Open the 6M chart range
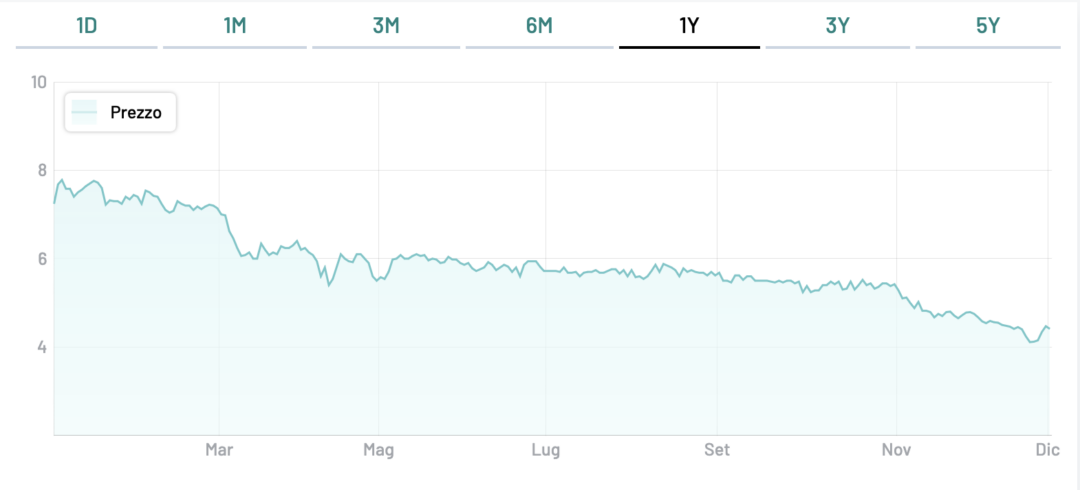Screen dimensions: 1080x490 pyautogui.click(x=539, y=26)
